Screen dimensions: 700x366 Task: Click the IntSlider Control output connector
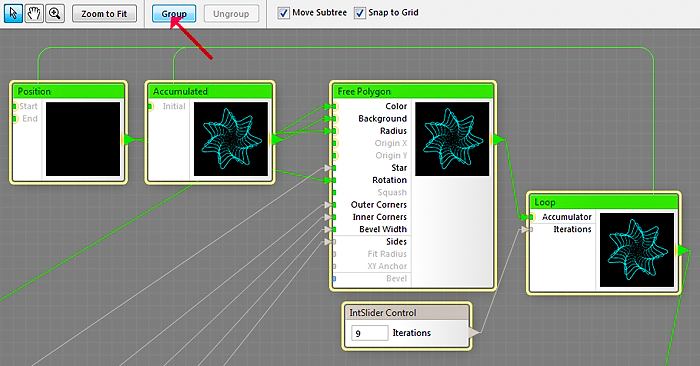[474, 332]
